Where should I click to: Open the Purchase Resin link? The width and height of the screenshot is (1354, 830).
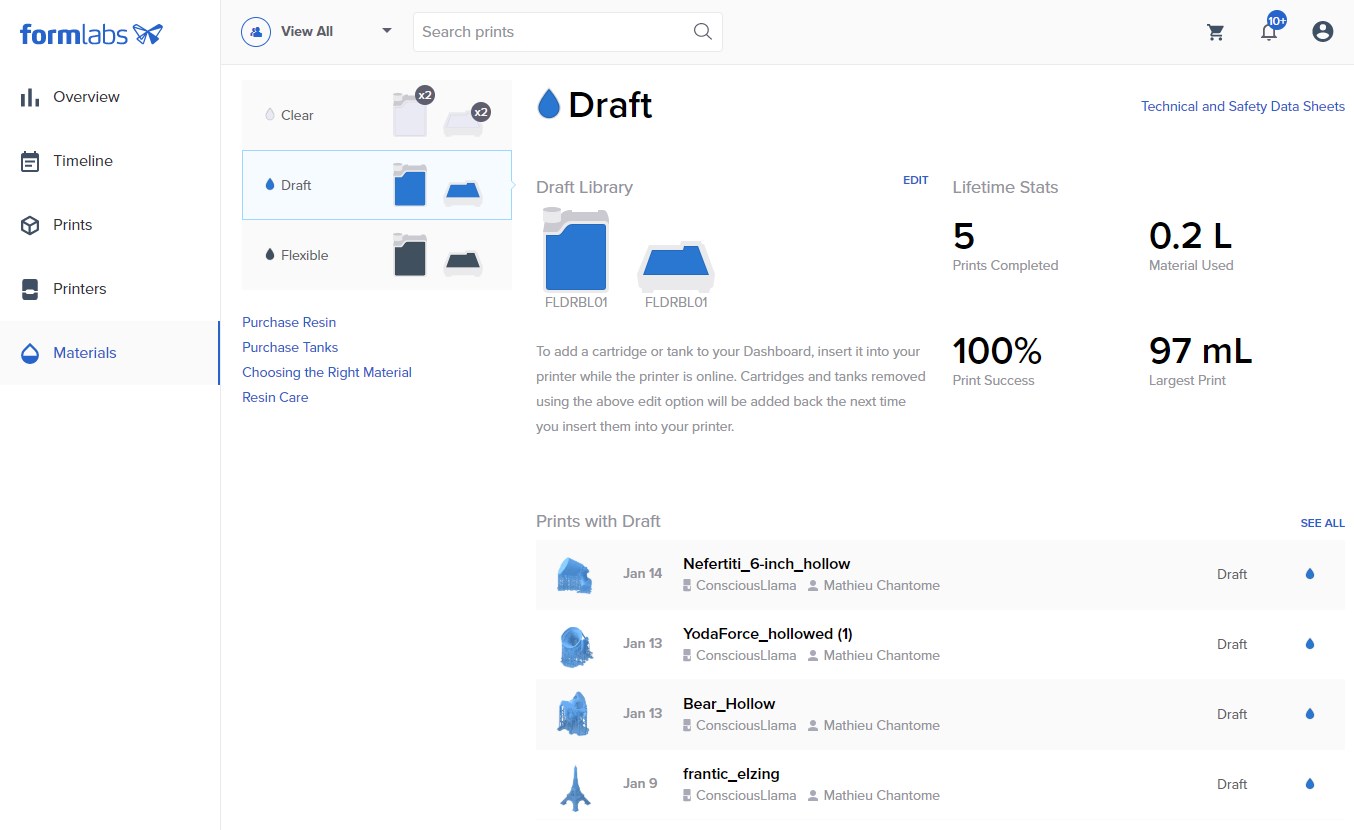click(289, 322)
